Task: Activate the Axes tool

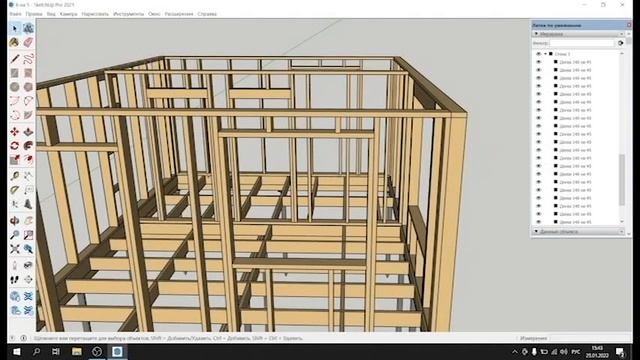Action: [15, 204]
